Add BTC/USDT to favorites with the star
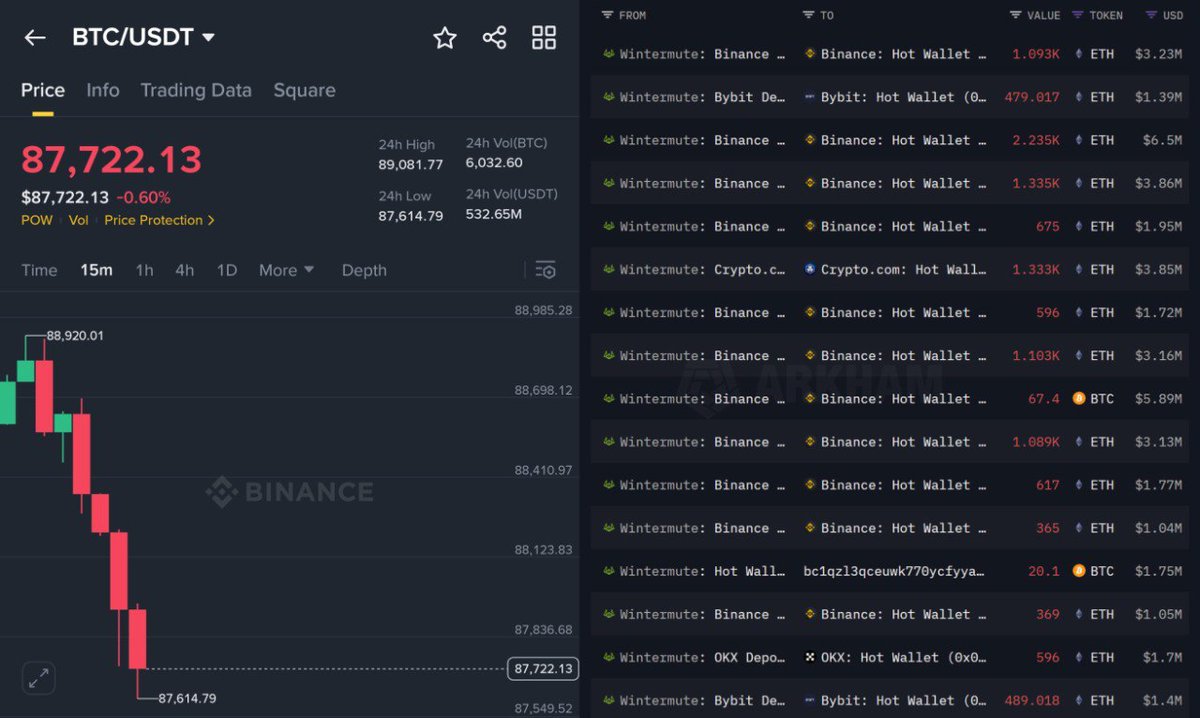The height and width of the screenshot is (718, 1200). pos(445,38)
